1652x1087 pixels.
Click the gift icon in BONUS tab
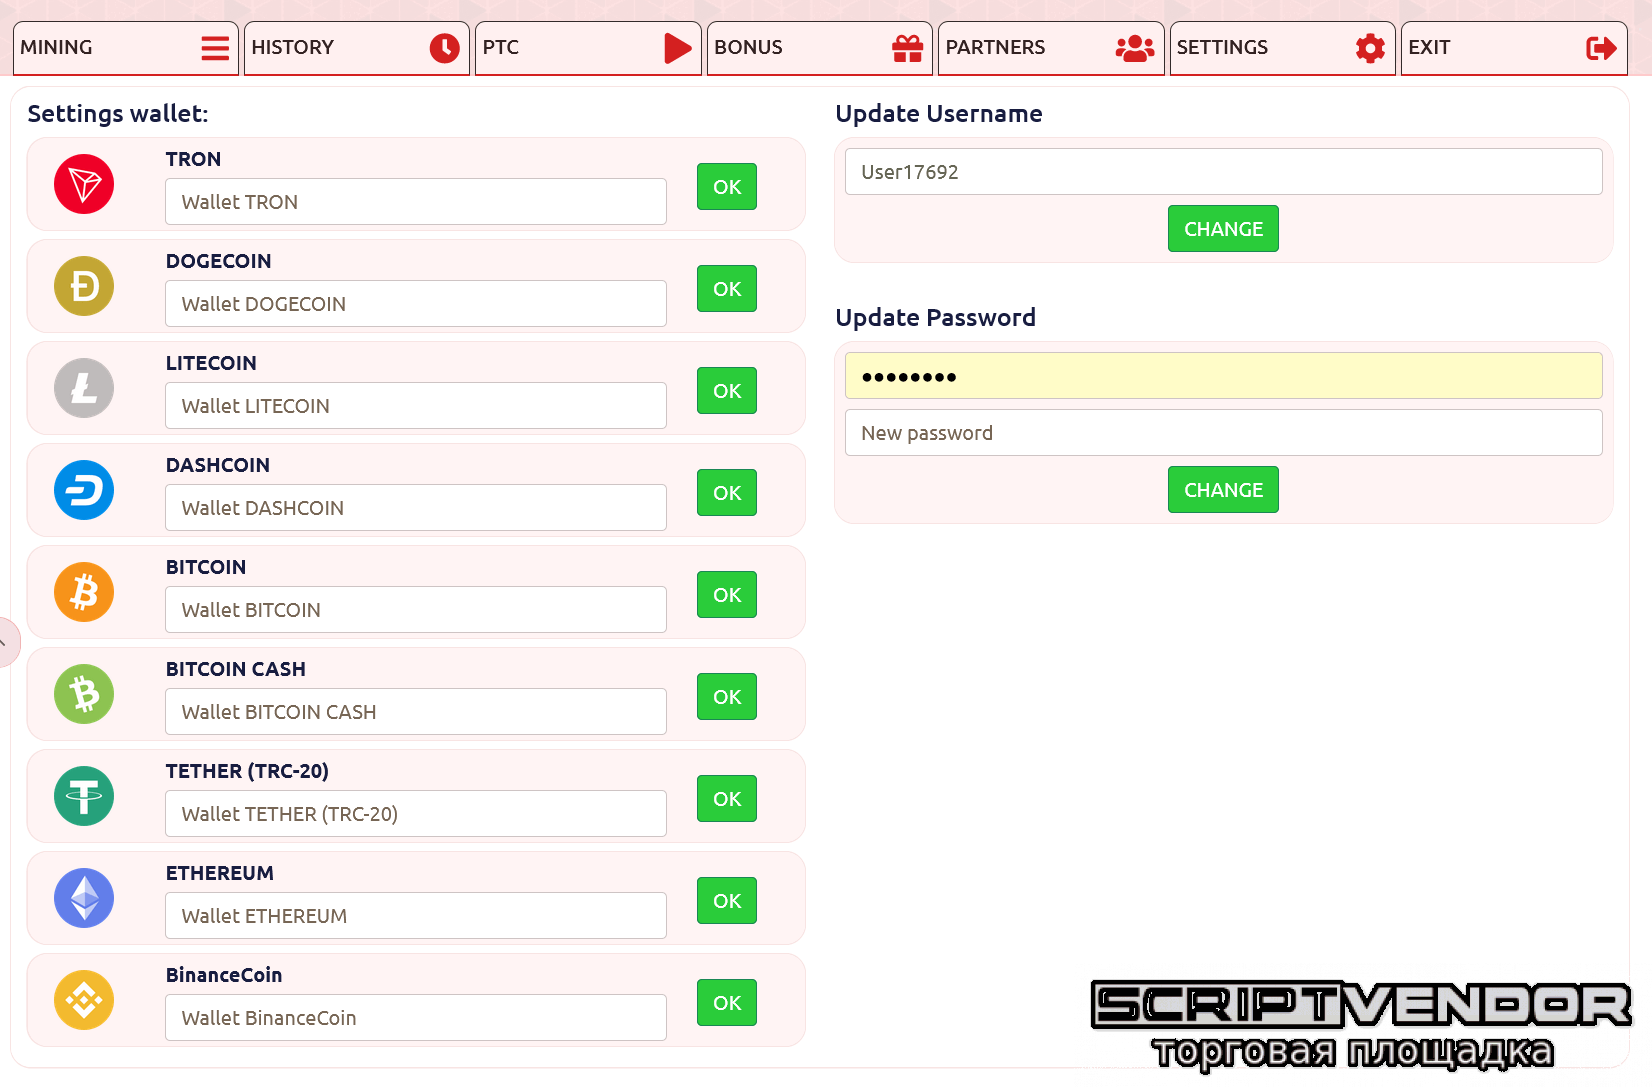[x=908, y=48]
